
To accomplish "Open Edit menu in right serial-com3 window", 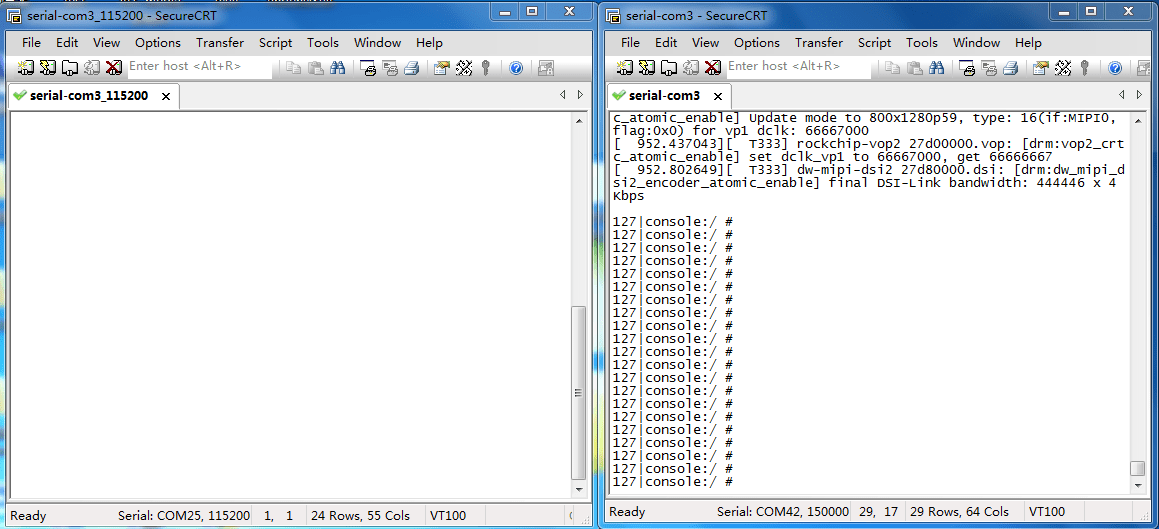I will click(x=666, y=43).
